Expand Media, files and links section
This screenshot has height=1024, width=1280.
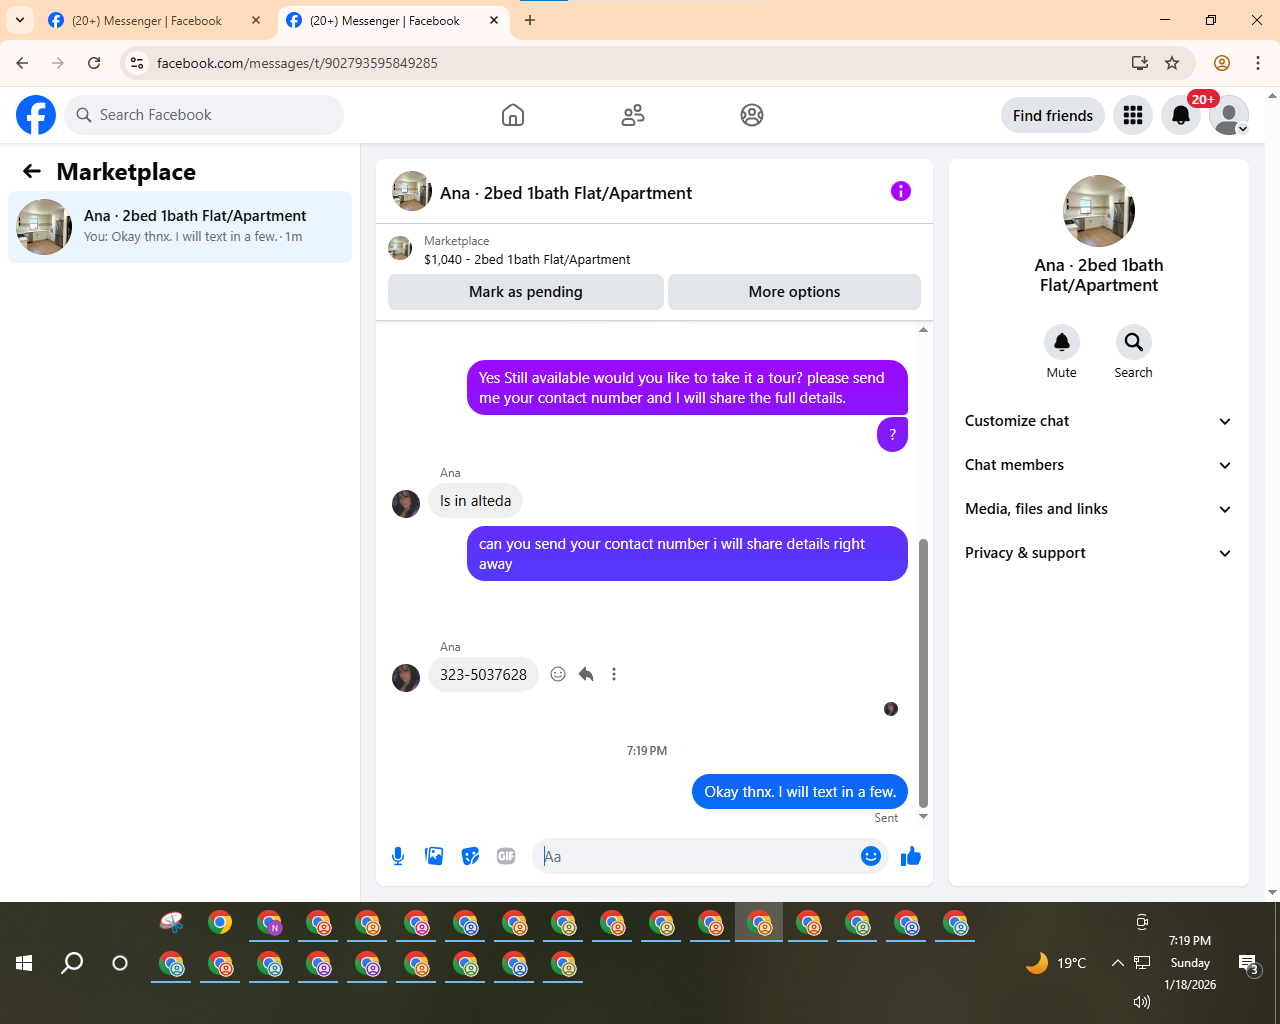point(1098,509)
